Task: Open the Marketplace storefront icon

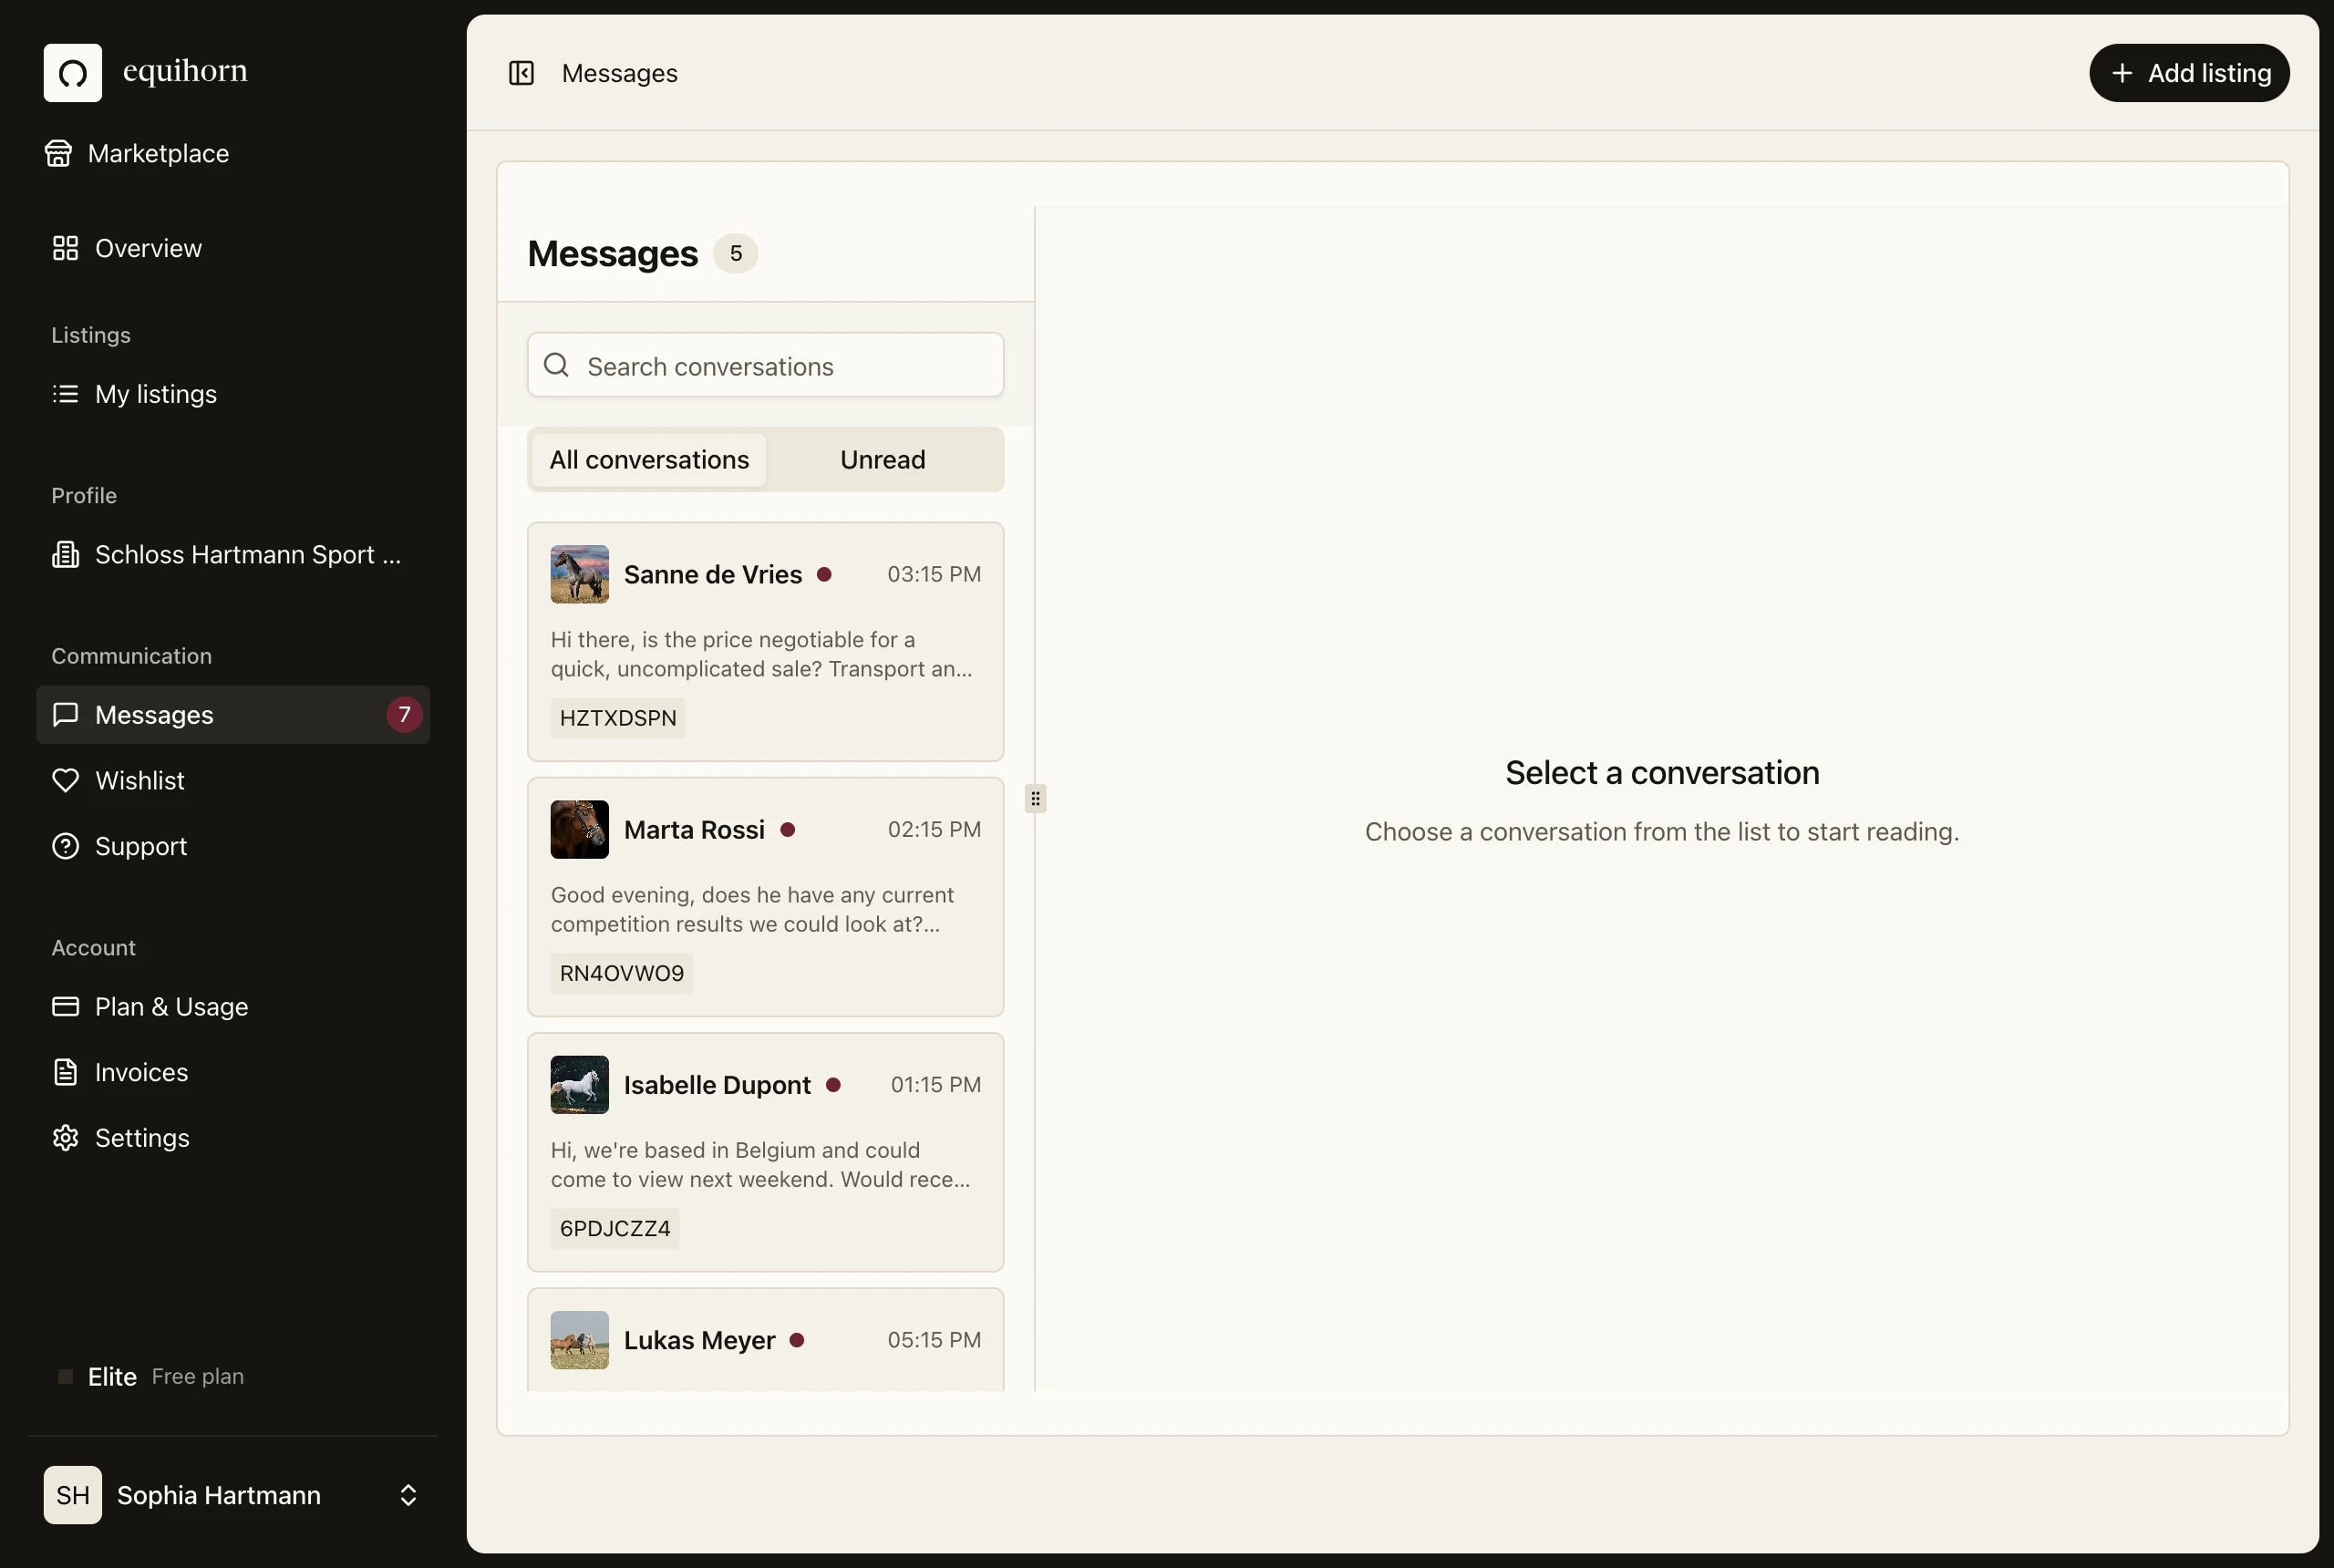Action: pos(59,153)
